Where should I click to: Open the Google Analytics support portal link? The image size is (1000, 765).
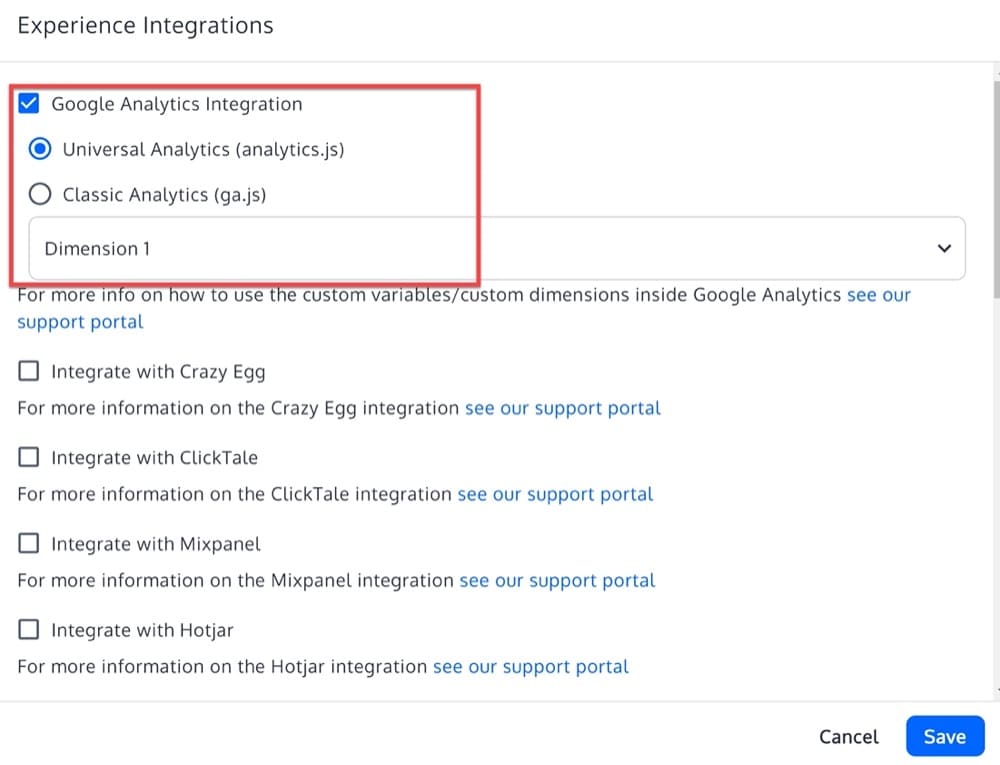tap(878, 294)
